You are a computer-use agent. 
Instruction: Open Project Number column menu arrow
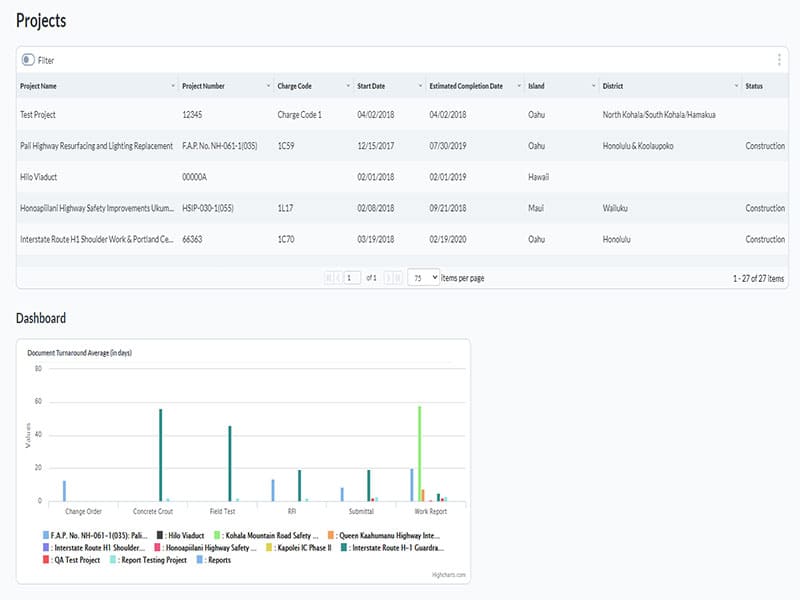click(x=267, y=86)
